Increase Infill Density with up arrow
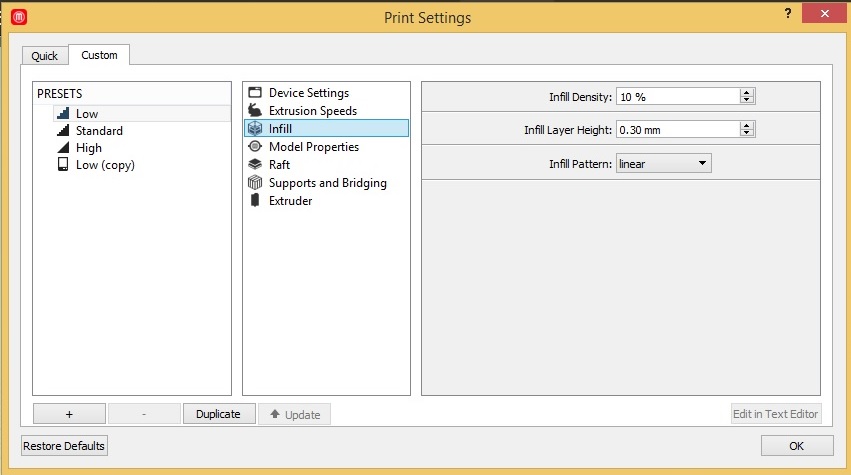Screen dimensions: 851x475 pos(747,93)
